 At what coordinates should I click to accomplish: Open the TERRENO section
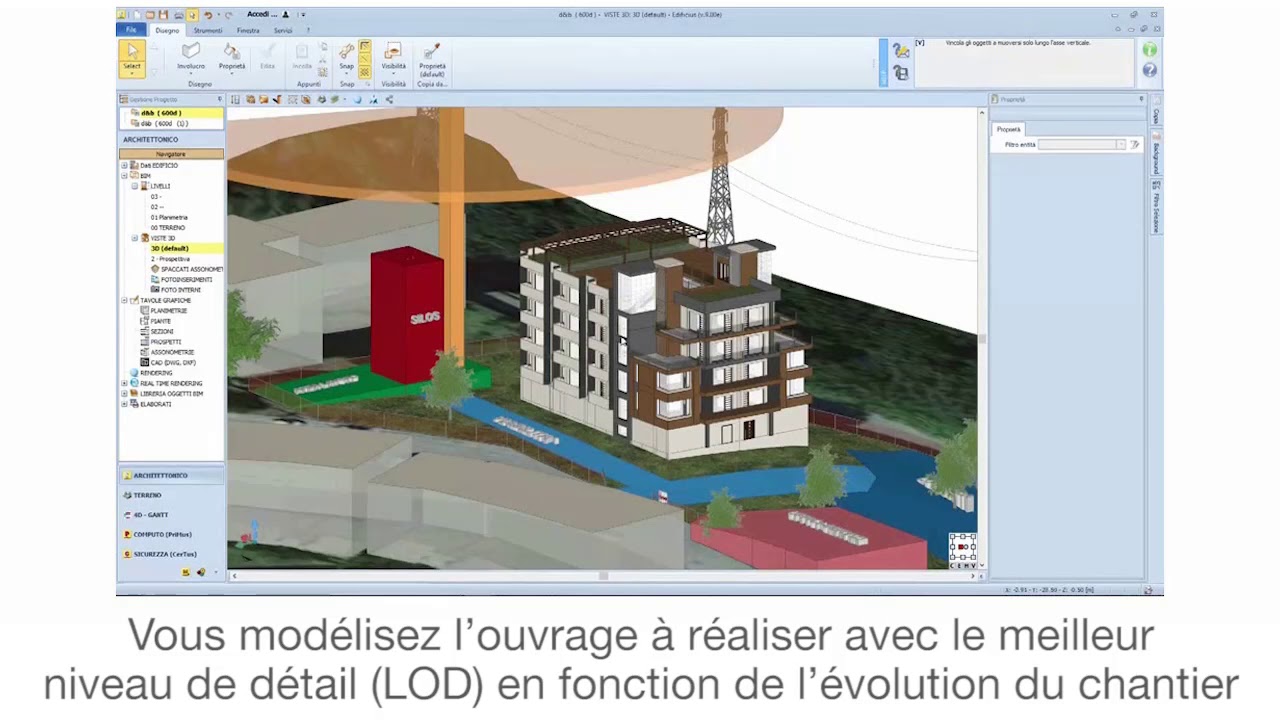171,495
